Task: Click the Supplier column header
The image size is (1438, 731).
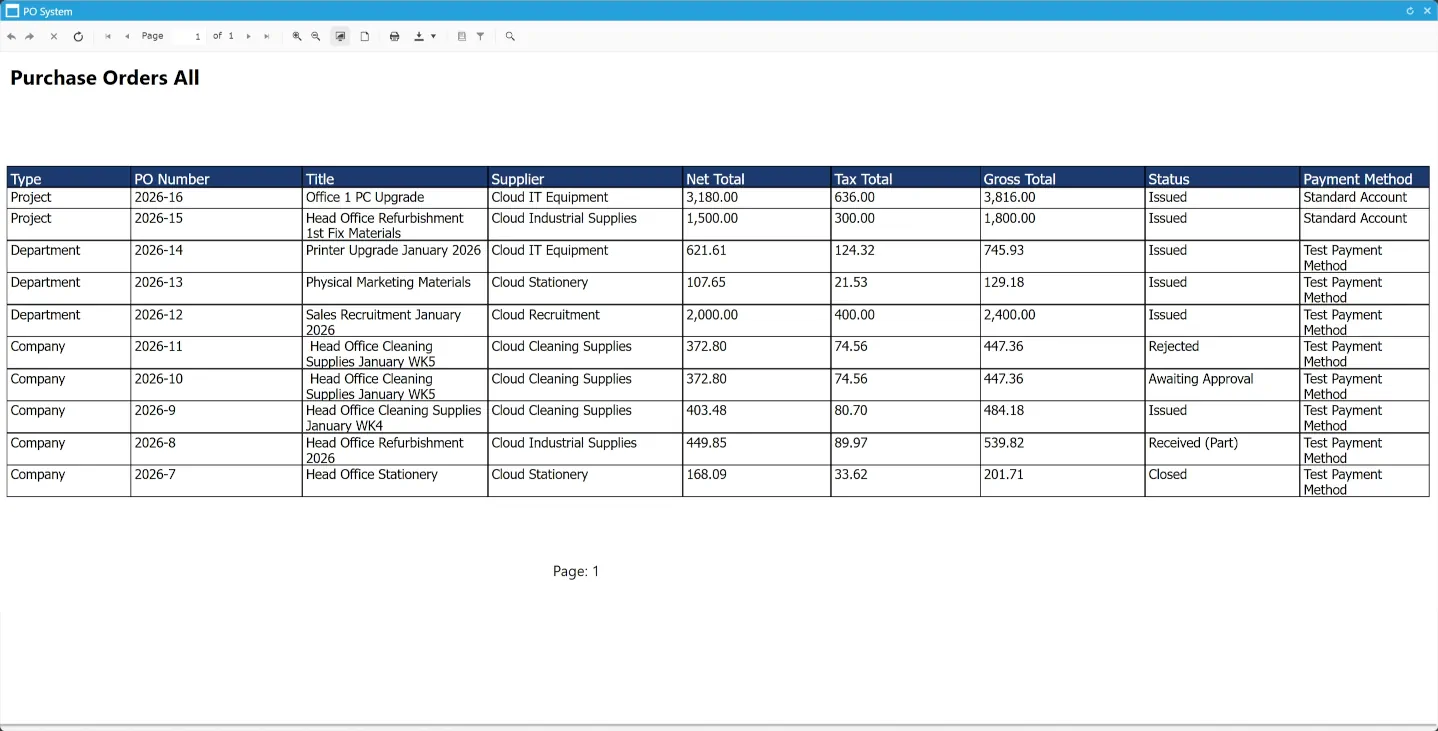Action: click(x=585, y=178)
